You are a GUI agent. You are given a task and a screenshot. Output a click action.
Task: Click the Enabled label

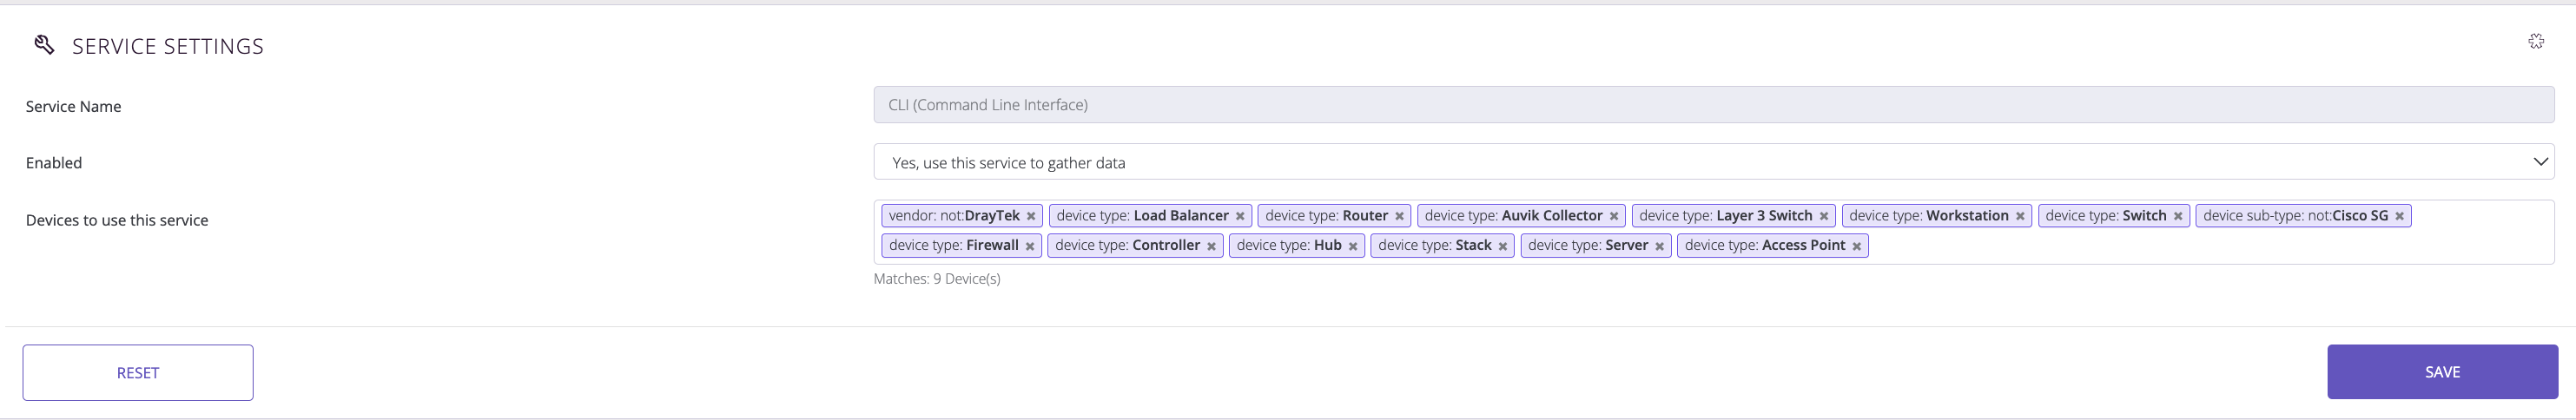(54, 163)
